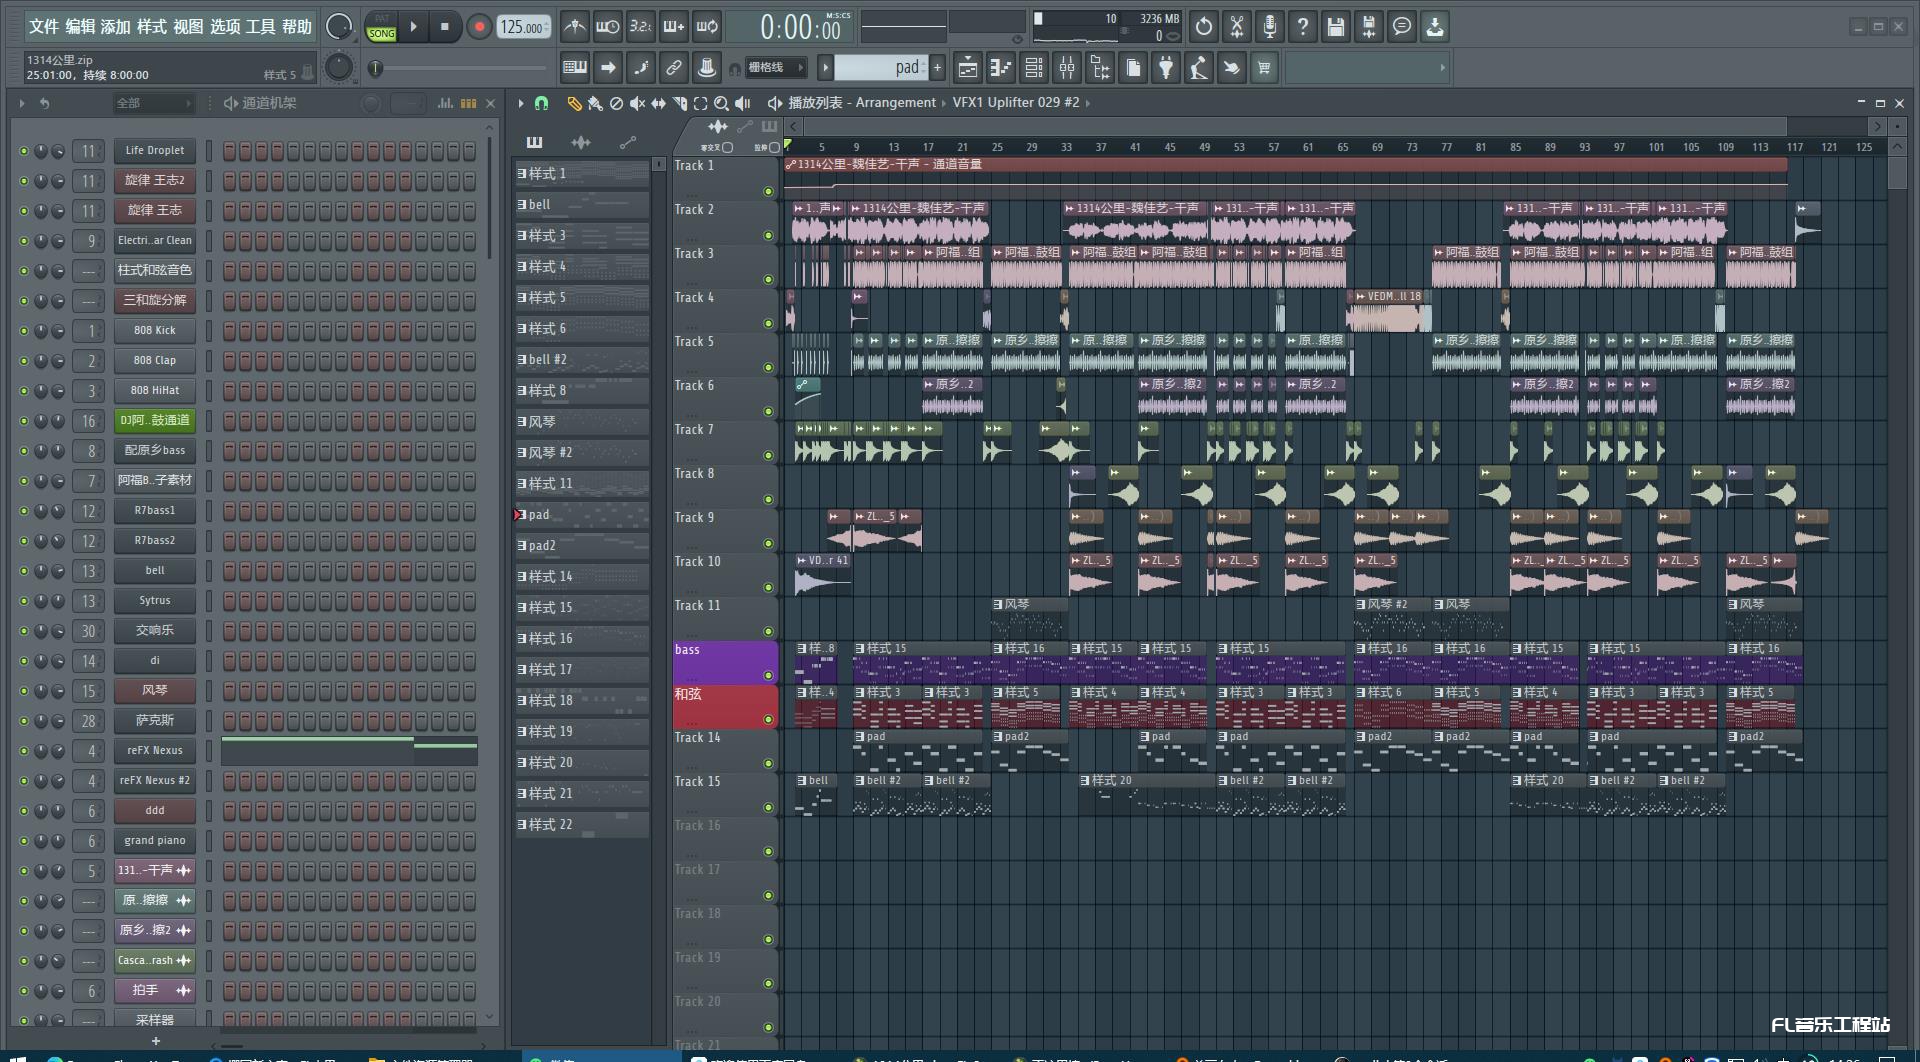
Task: Click the shopping cart content library icon
Action: click(1264, 68)
